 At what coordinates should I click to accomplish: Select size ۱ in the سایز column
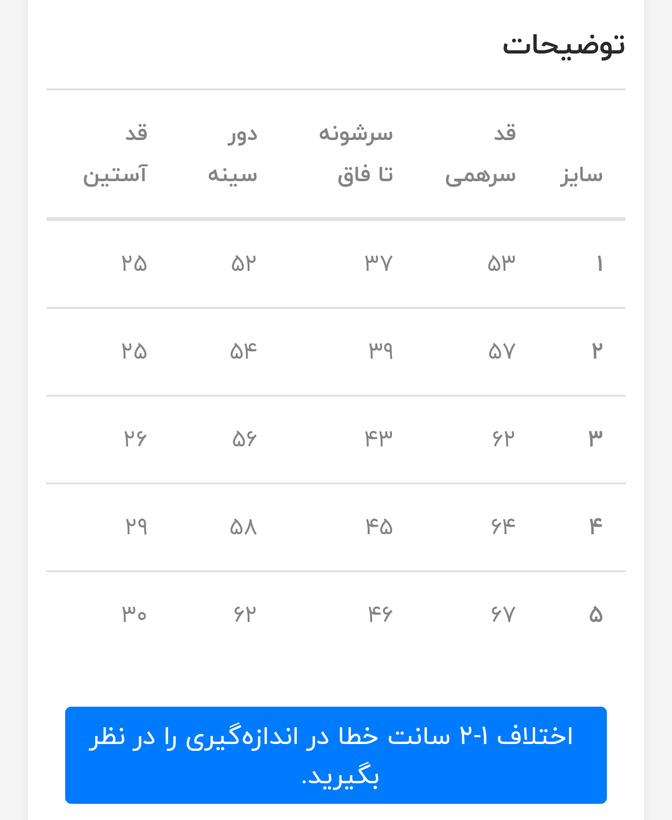pos(599,264)
